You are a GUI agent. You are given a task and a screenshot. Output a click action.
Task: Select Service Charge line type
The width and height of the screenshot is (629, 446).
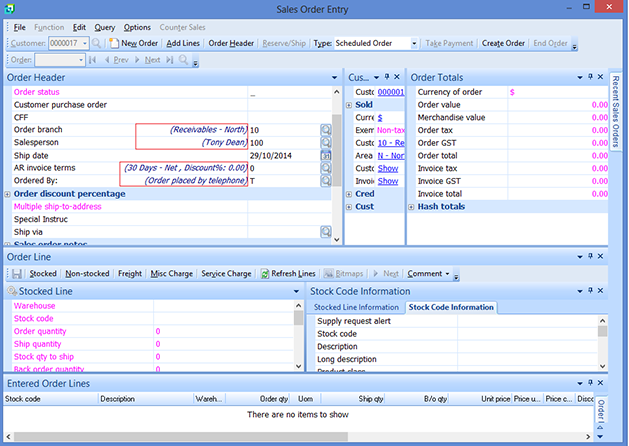pos(226,274)
